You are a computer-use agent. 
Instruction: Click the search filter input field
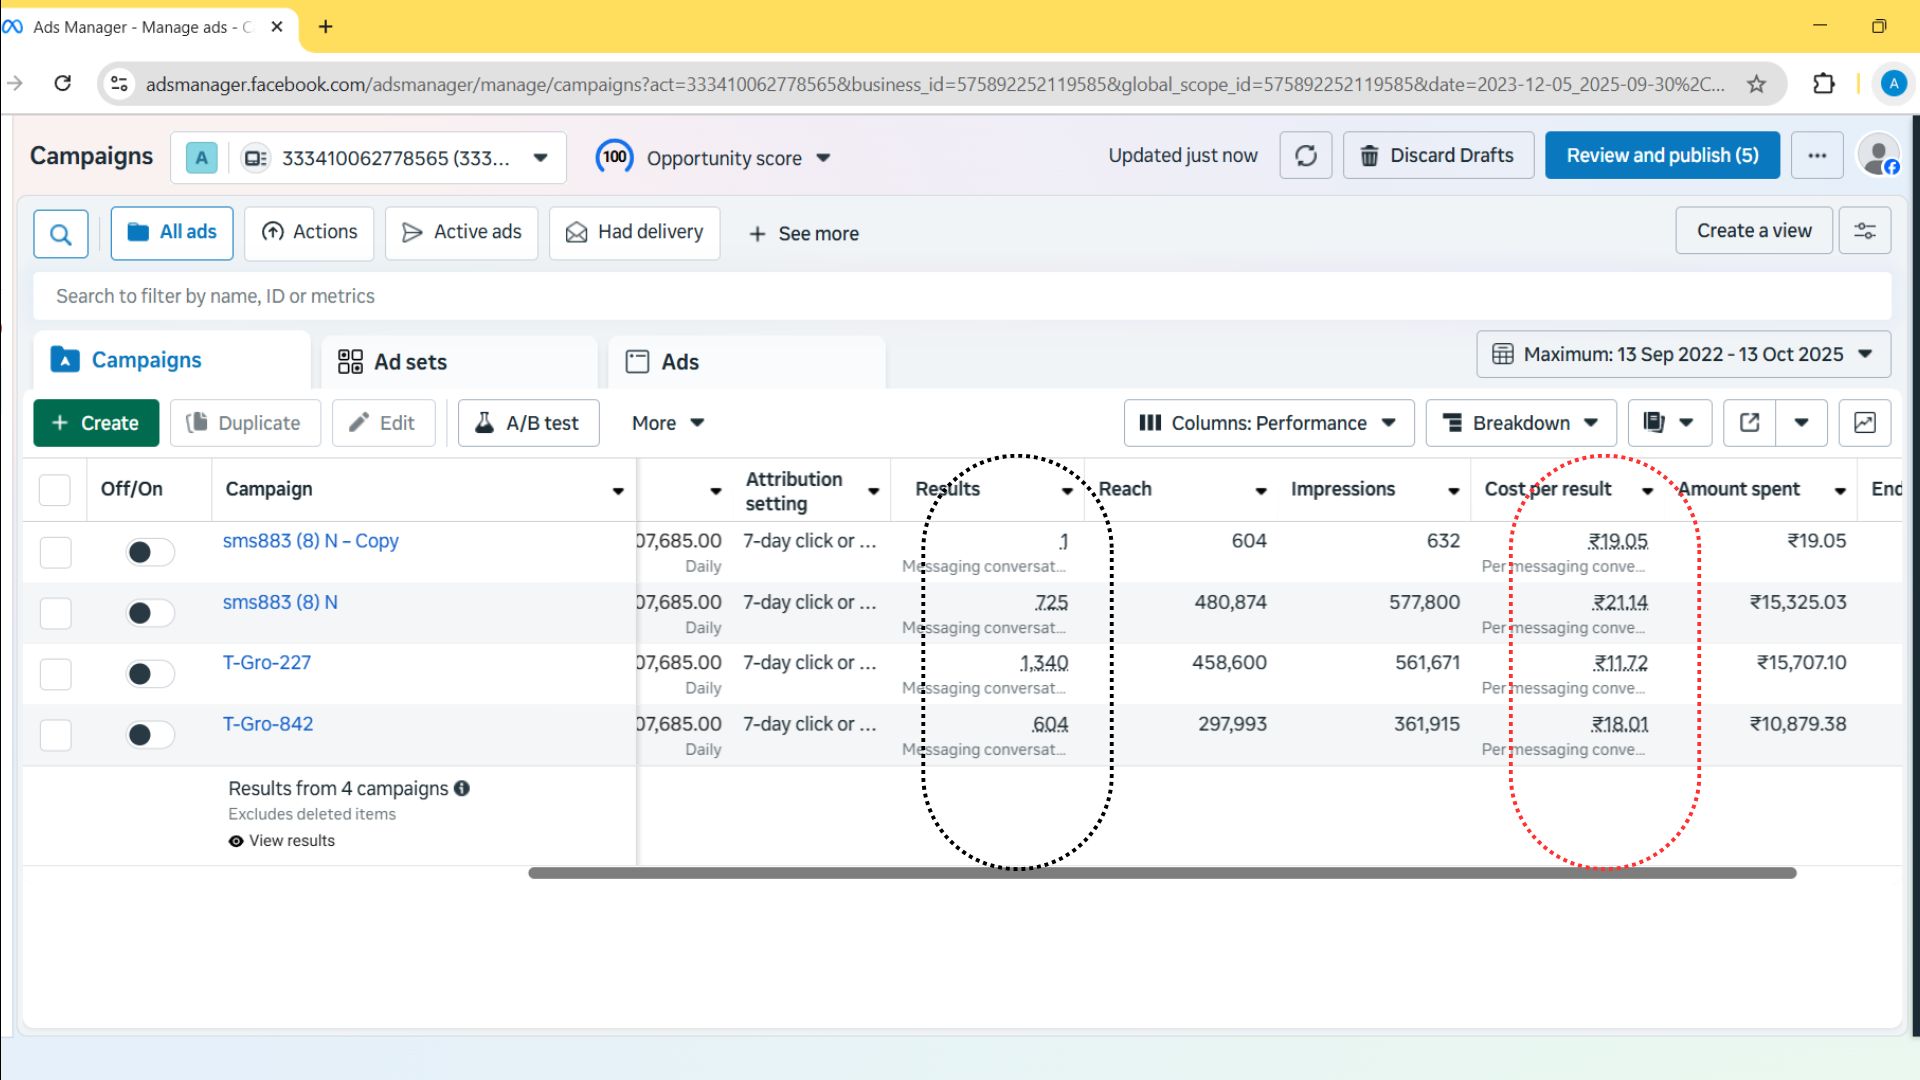coord(960,296)
